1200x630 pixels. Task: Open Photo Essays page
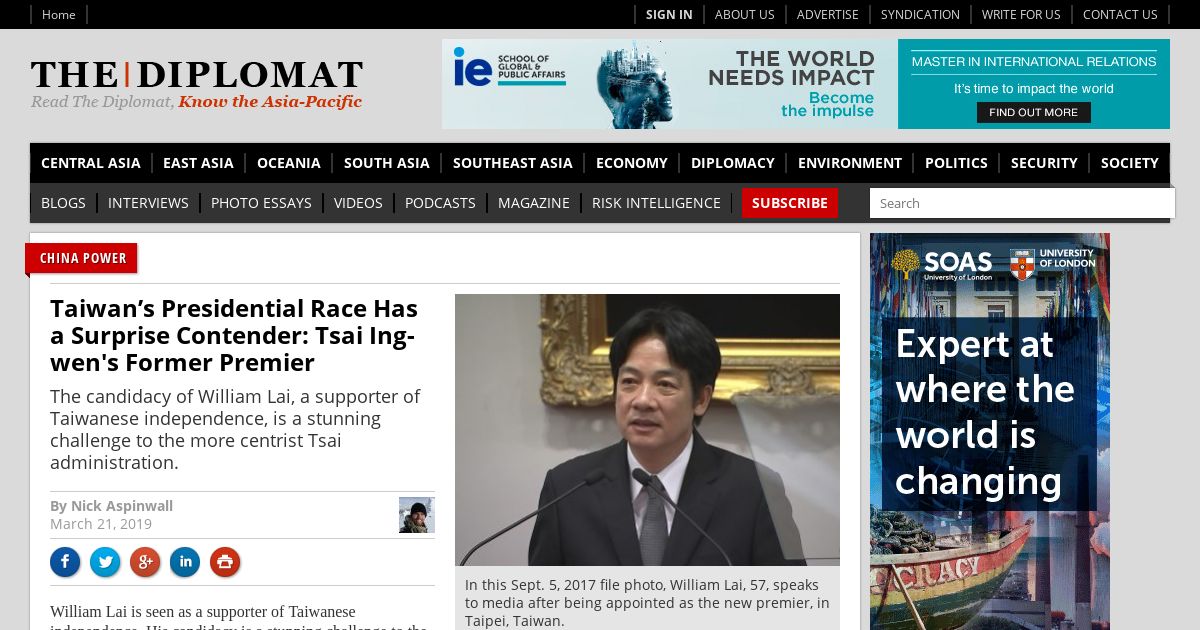point(261,203)
